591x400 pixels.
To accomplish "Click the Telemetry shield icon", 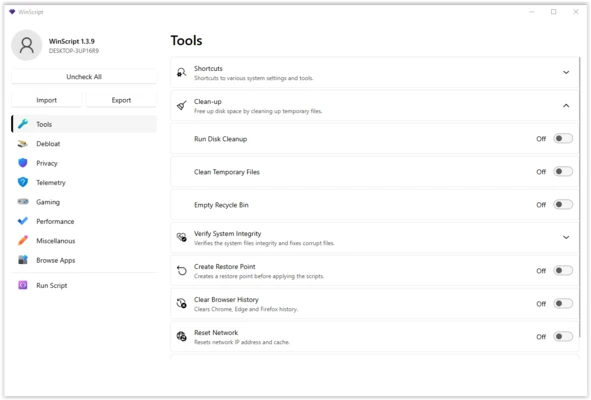I will point(23,182).
